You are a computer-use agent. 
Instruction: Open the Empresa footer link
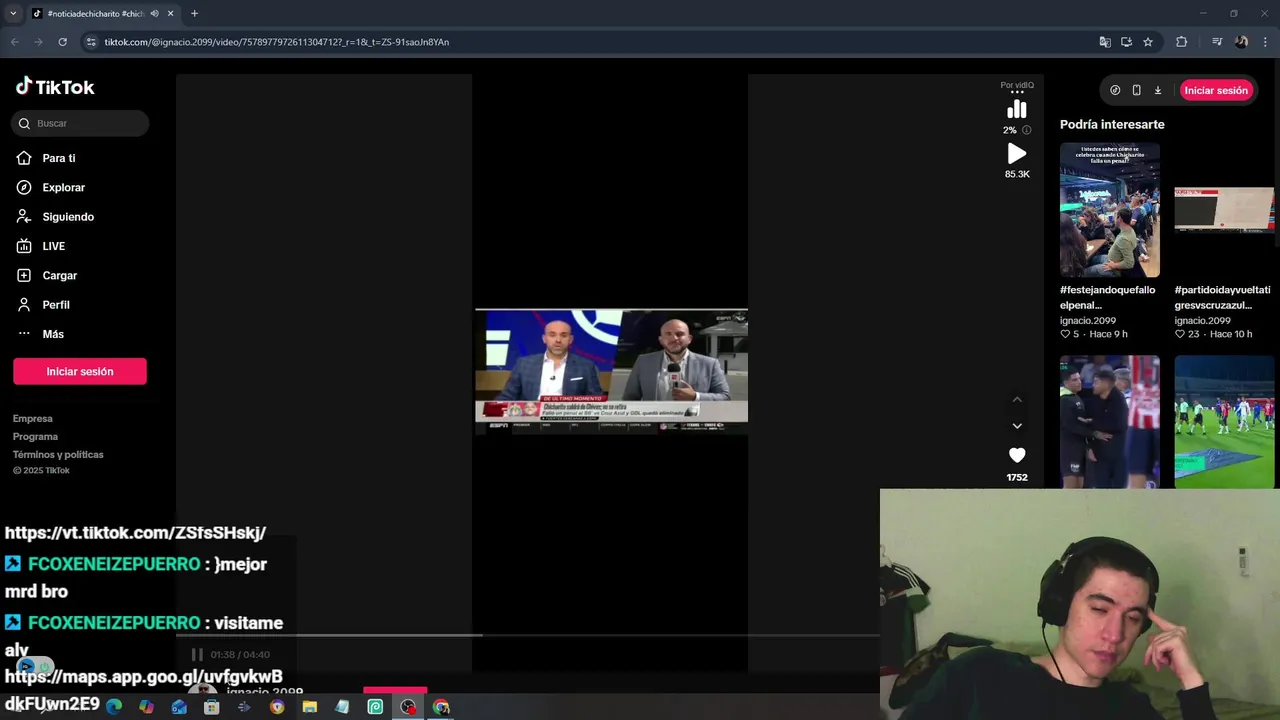coord(33,419)
